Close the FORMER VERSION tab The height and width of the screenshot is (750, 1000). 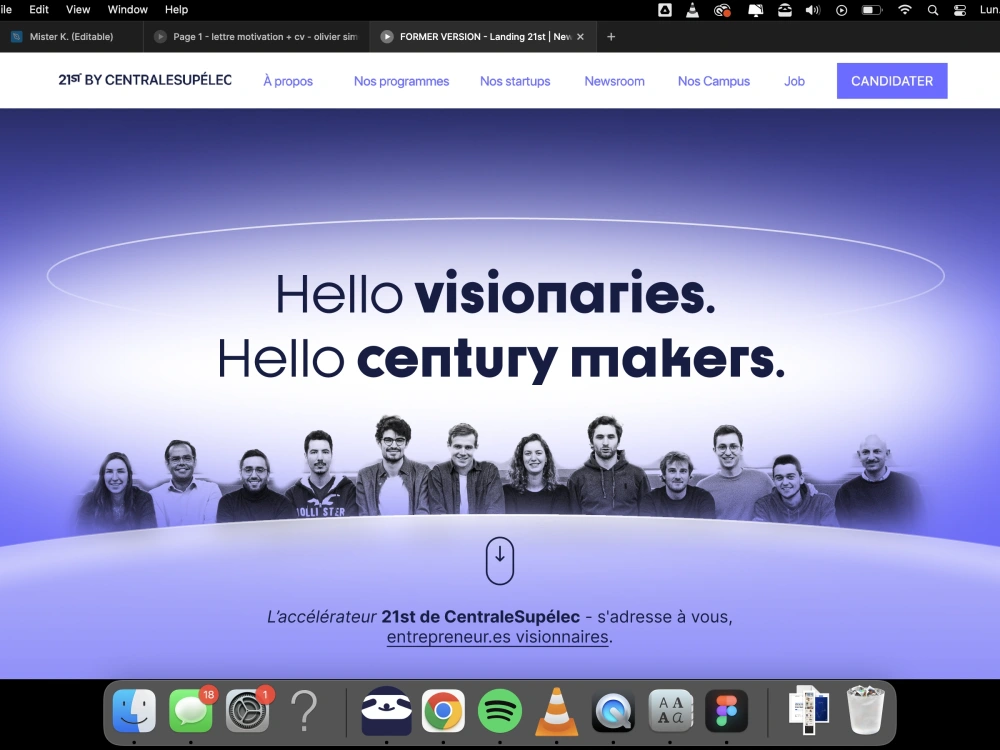click(x=580, y=37)
